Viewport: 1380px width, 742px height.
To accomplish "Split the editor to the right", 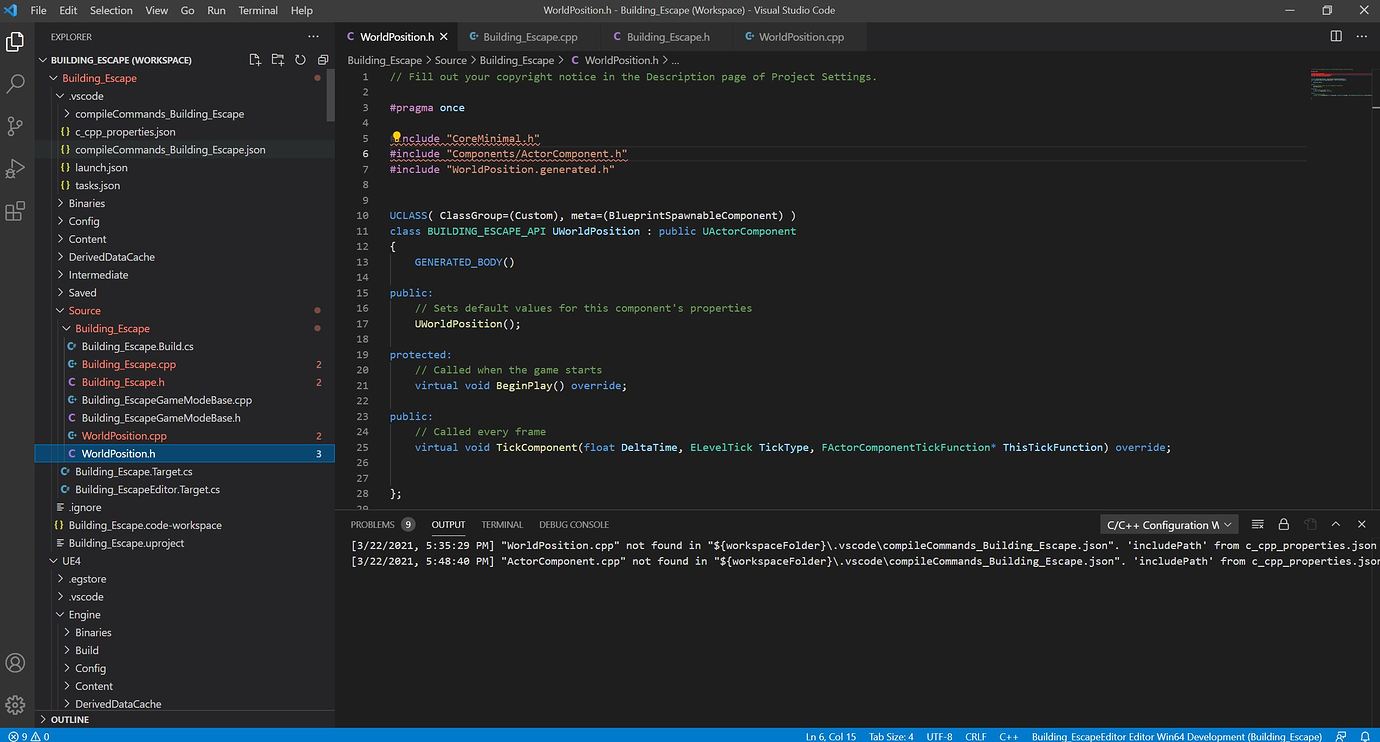I will pyautogui.click(x=1336, y=37).
